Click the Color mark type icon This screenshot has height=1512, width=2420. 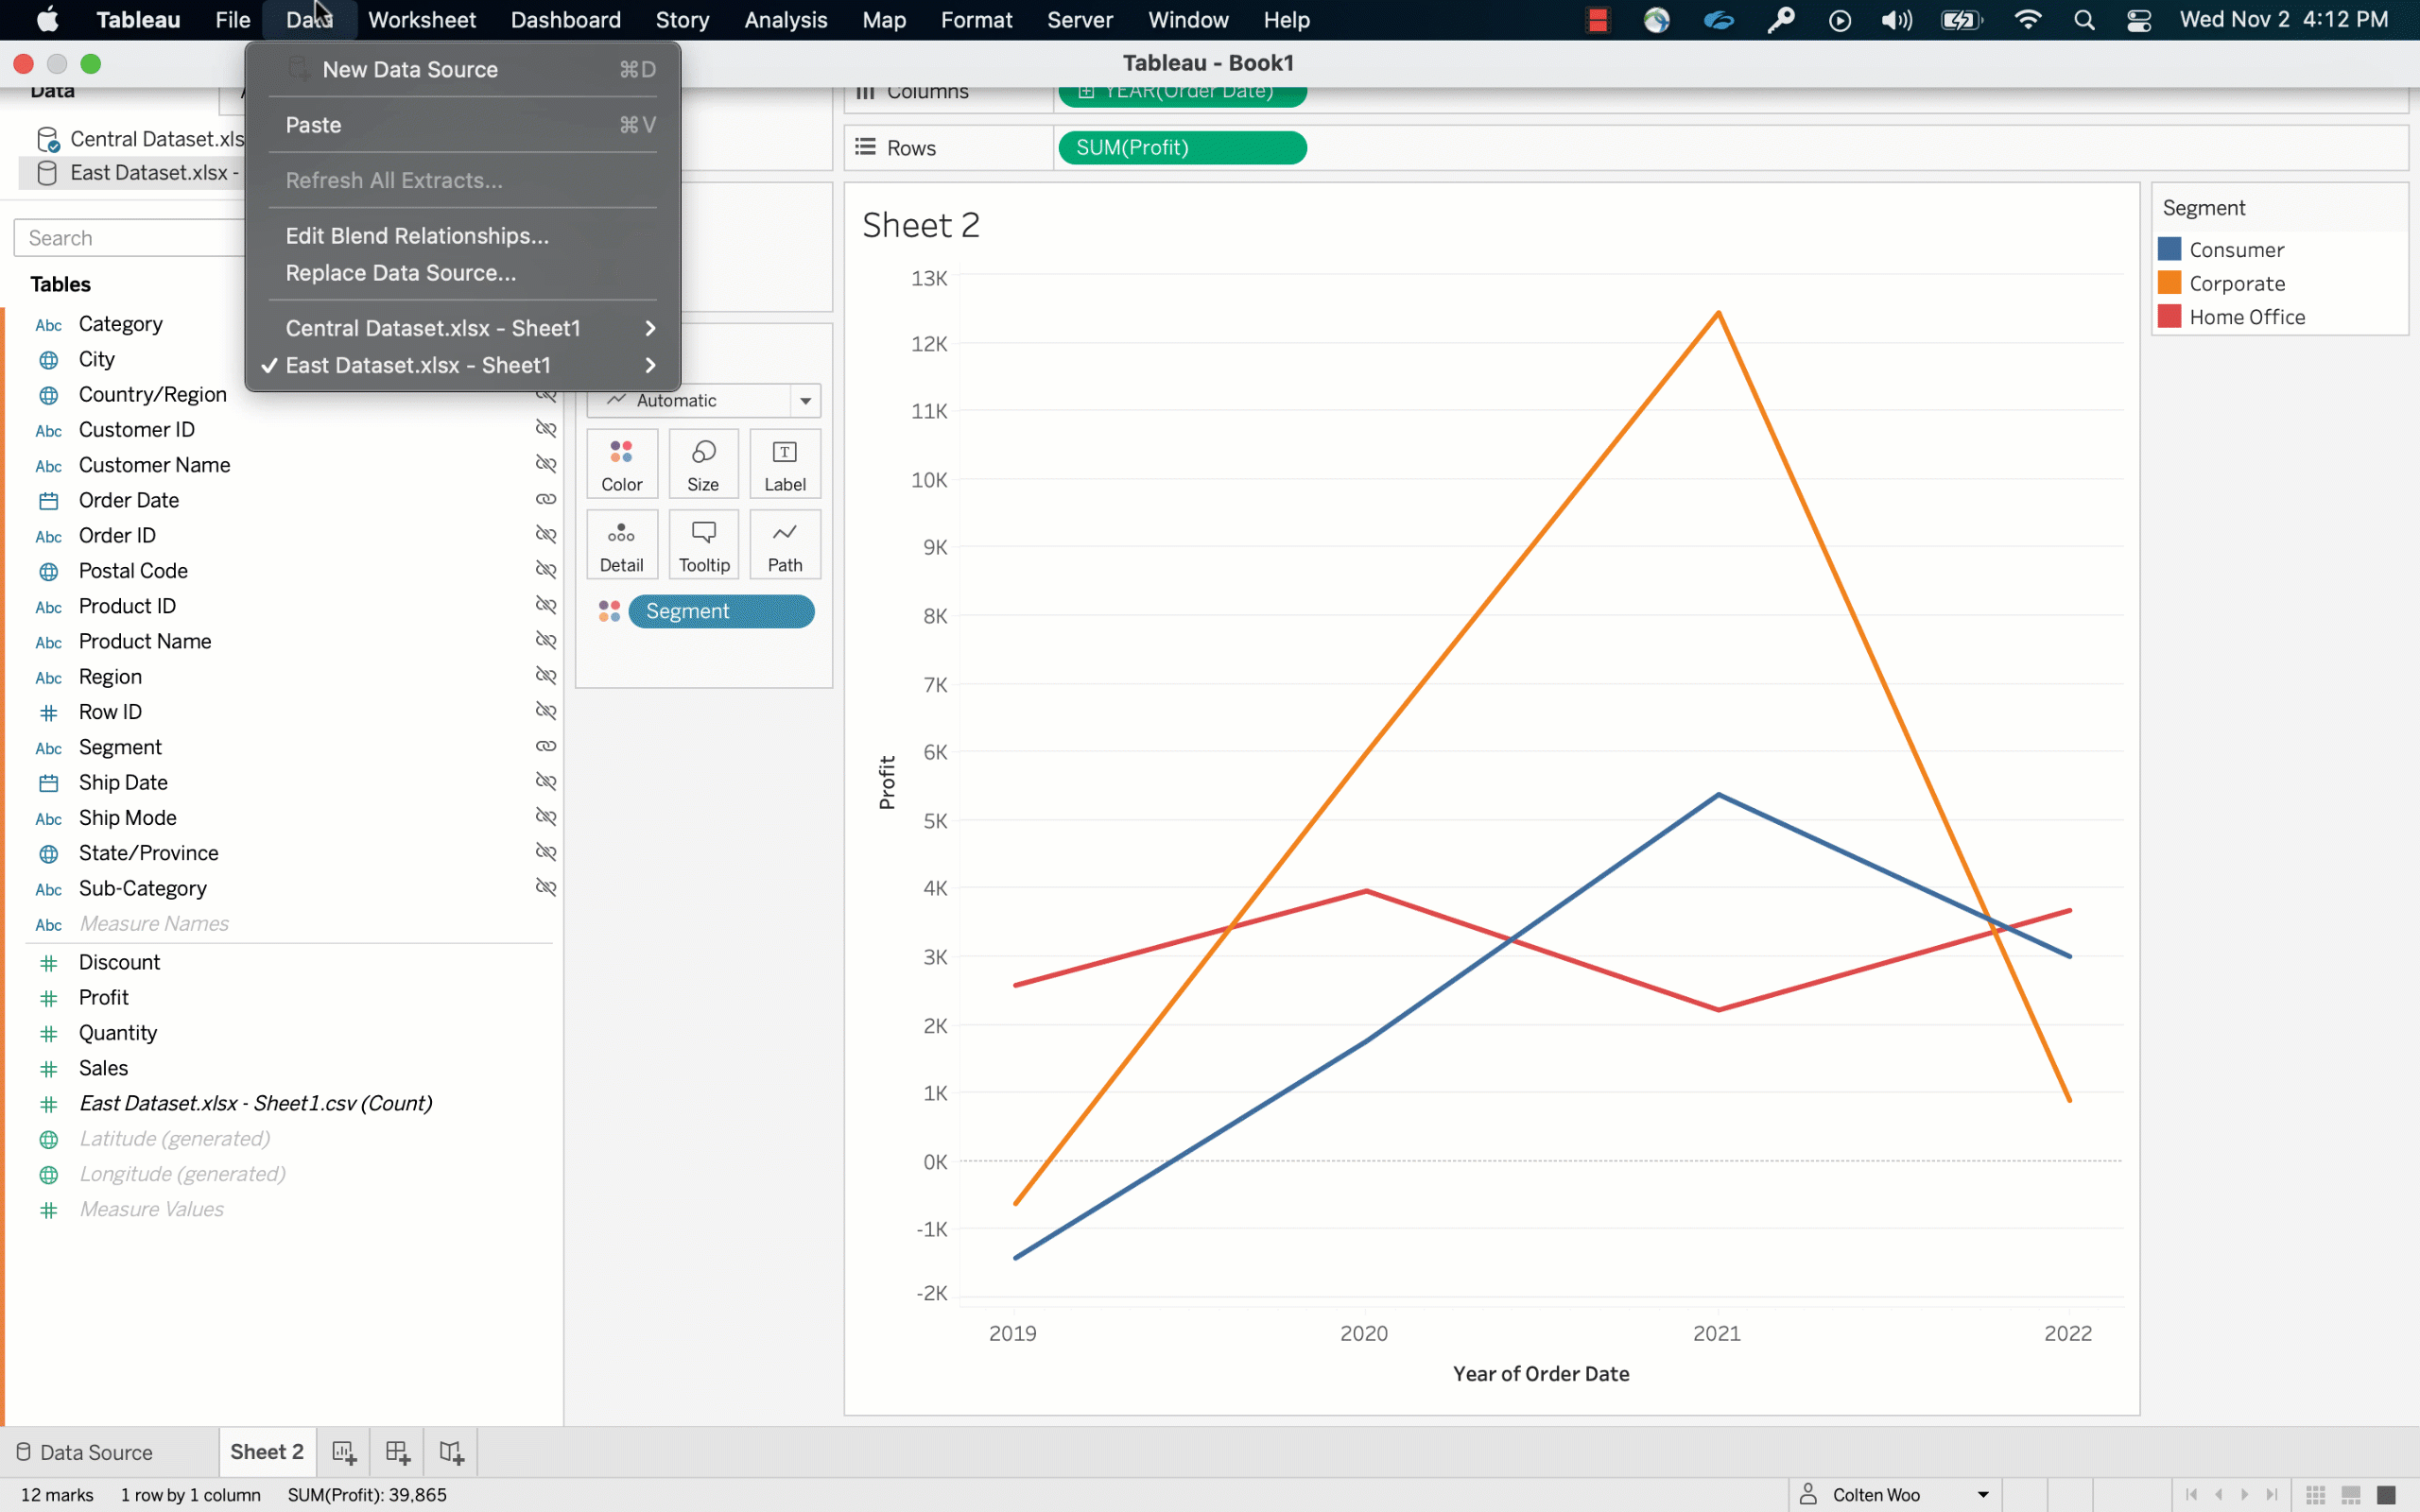click(622, 461)
